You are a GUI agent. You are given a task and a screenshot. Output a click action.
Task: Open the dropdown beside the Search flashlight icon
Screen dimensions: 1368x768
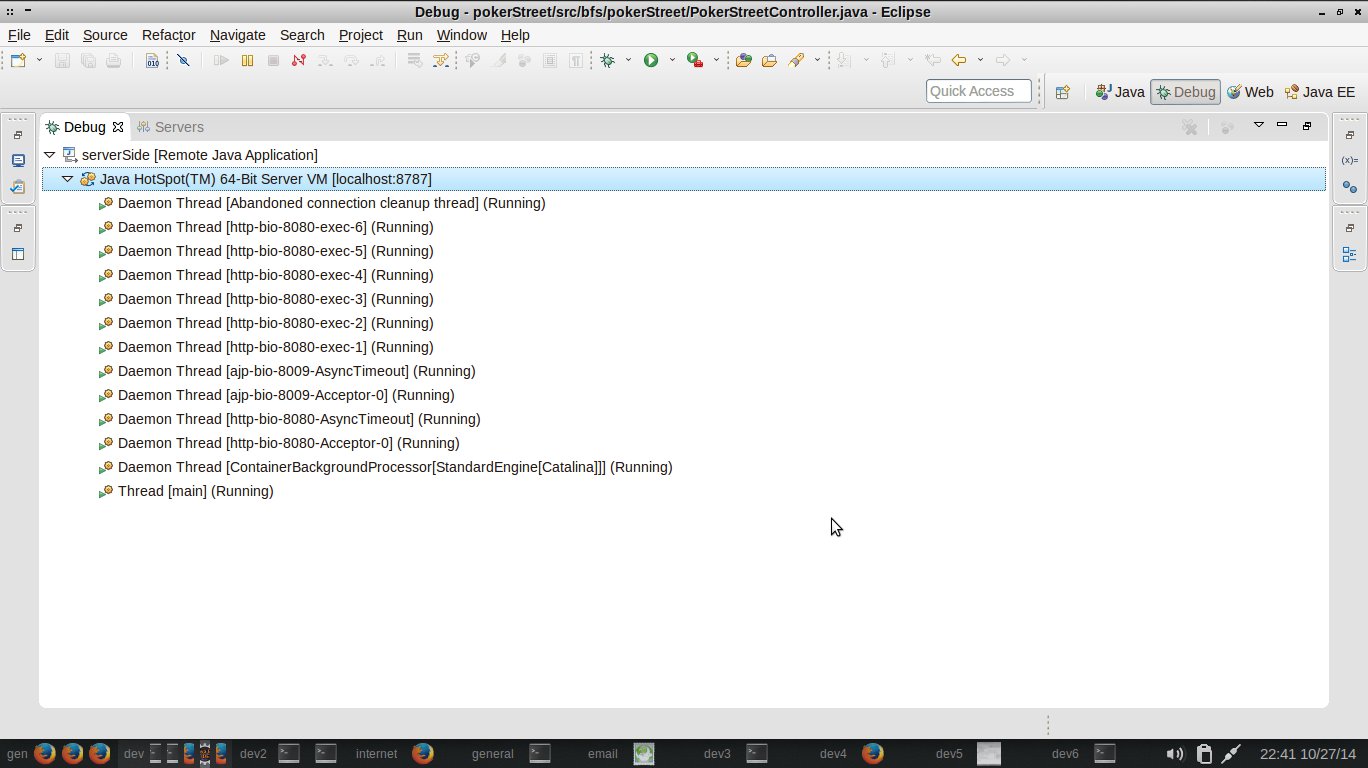coord(817,60)
